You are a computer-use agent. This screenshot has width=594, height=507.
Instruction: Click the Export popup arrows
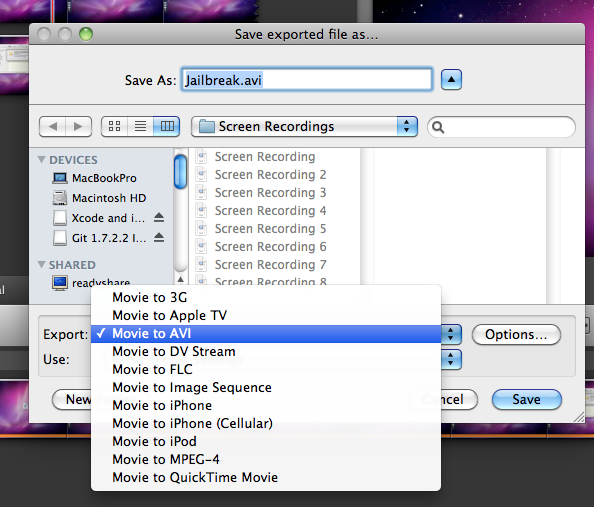tap(451, 334)
